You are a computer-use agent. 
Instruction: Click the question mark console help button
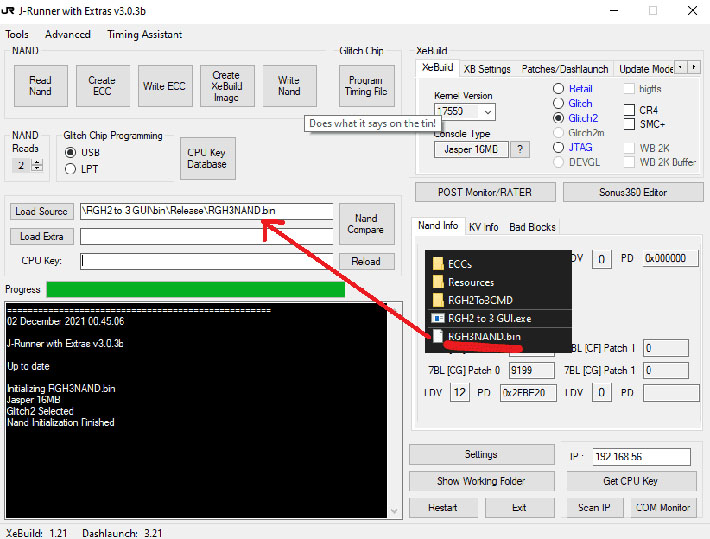520,149
